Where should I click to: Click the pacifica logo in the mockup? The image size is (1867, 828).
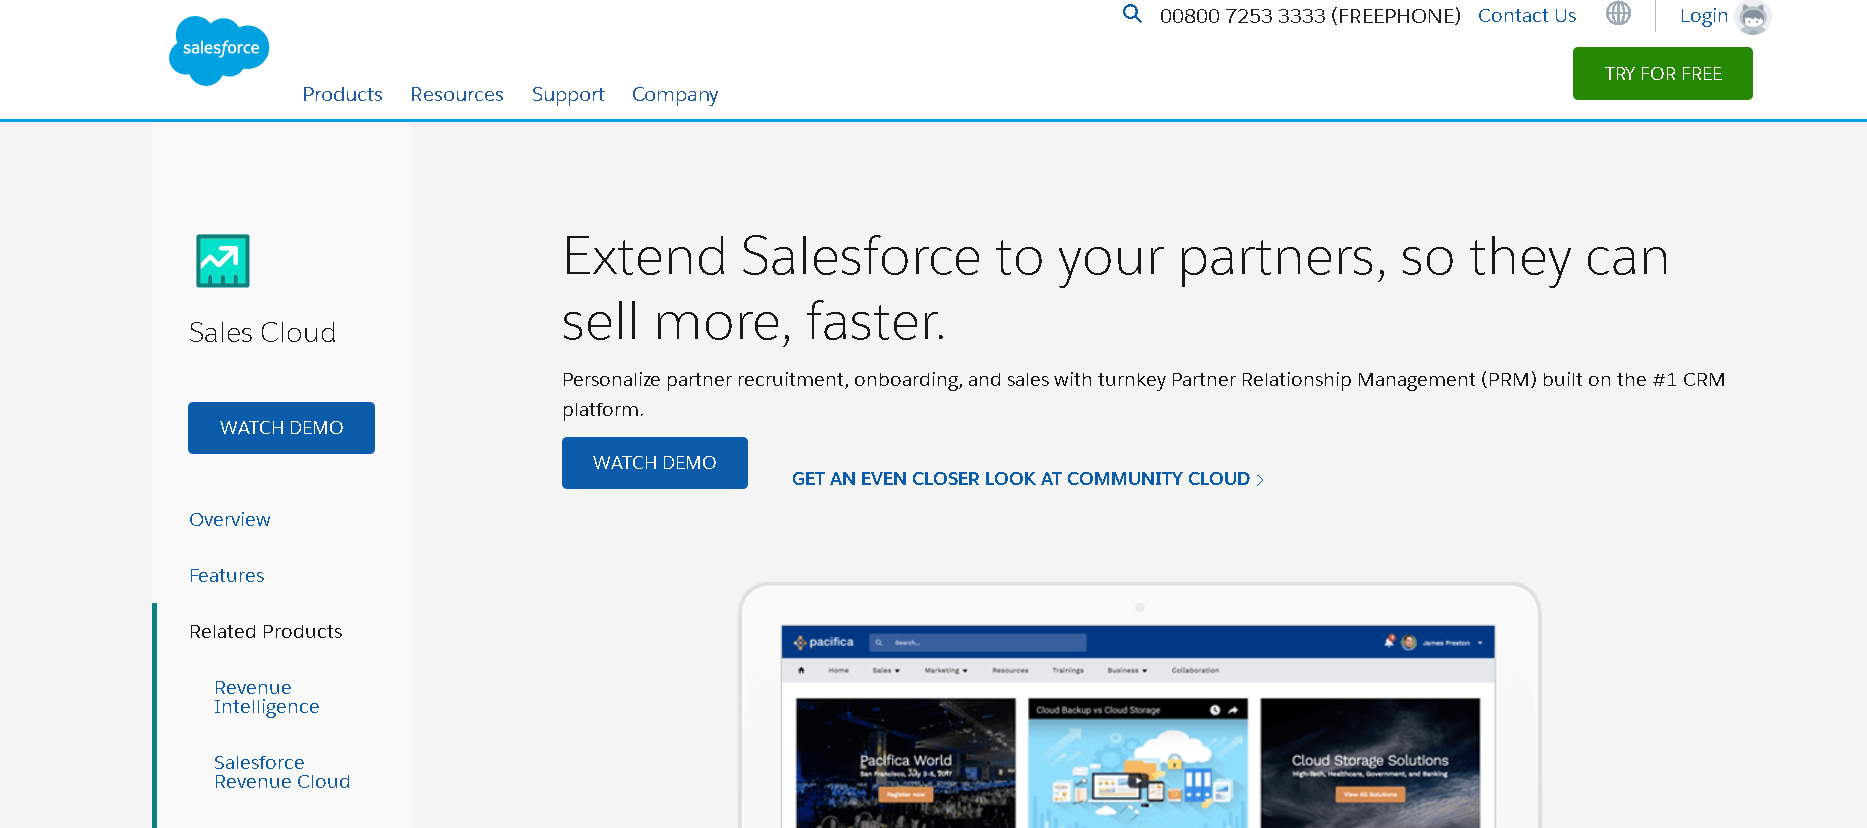(x=823, y=642)
